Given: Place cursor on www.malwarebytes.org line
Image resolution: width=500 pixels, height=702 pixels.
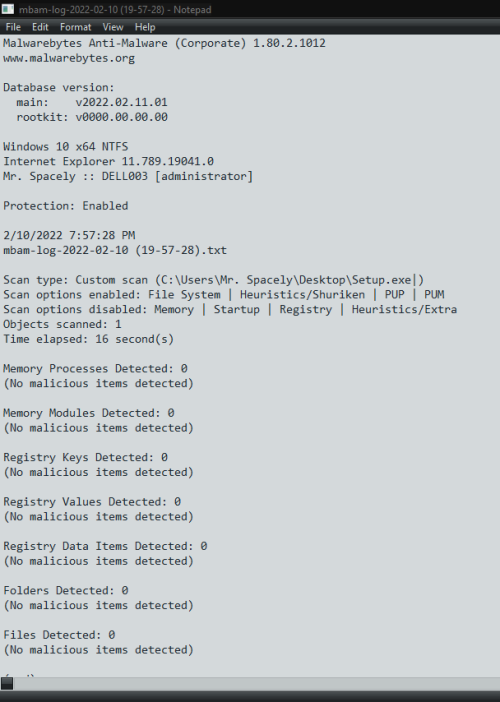Looking at the screenshot, I should tap(69, 58).
